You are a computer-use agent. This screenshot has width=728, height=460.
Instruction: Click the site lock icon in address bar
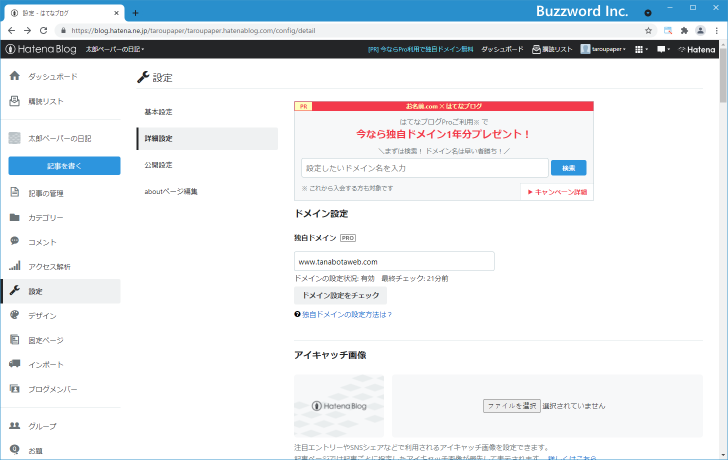pos(64,31)
